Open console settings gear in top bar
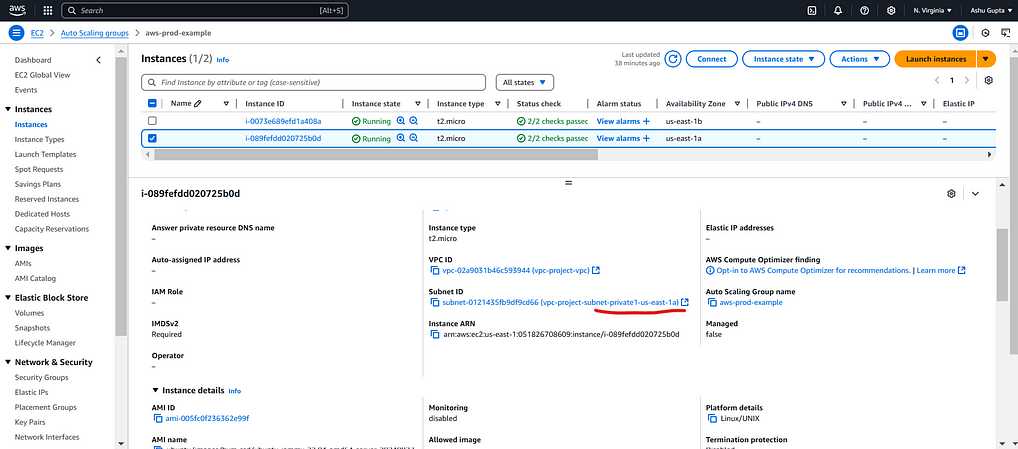 tap(891, 10)
